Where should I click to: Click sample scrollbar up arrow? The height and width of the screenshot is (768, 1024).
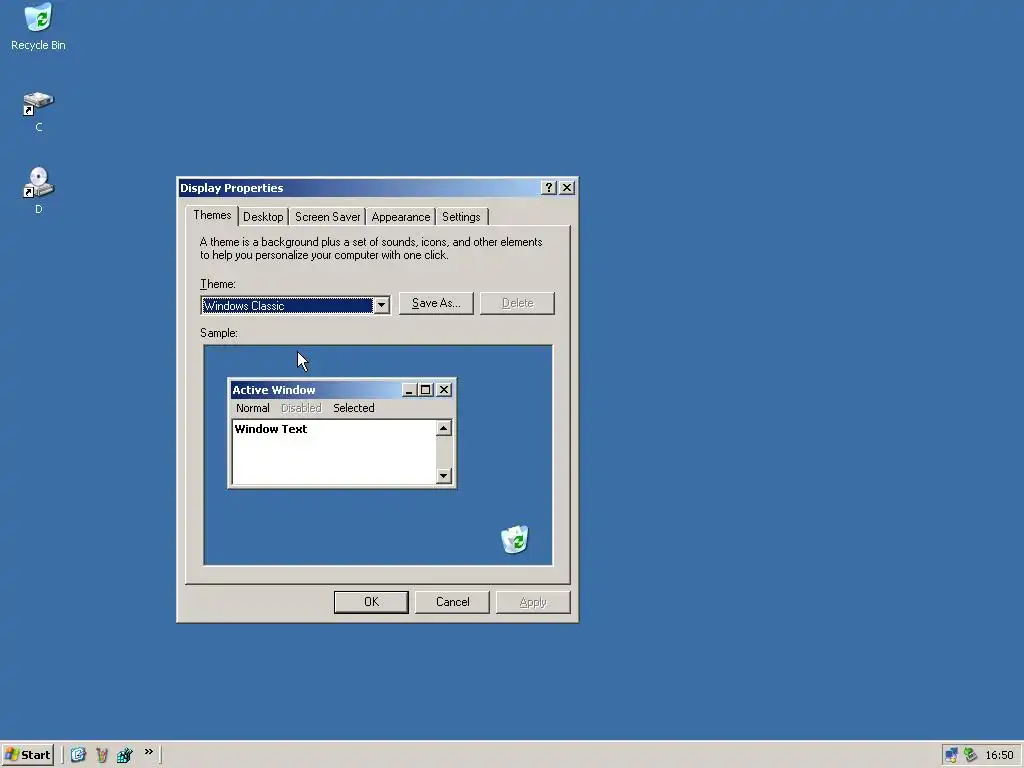click(x=443, y=428)
